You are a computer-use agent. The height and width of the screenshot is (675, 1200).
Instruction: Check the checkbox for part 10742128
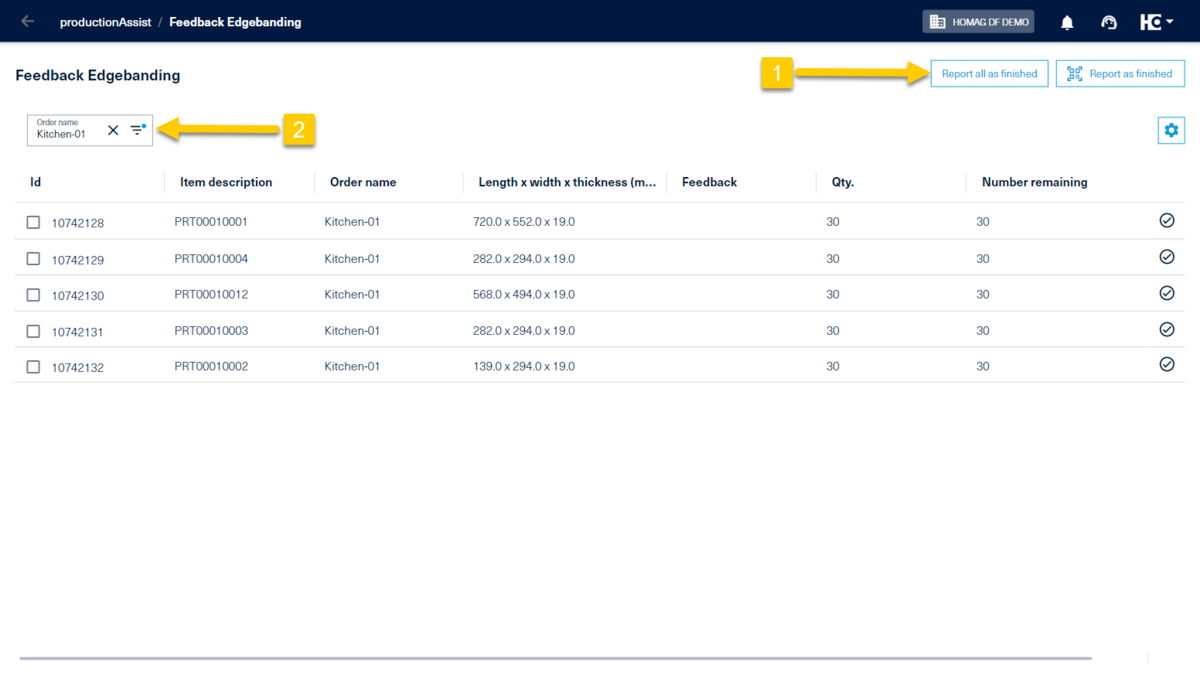point(33,221)
